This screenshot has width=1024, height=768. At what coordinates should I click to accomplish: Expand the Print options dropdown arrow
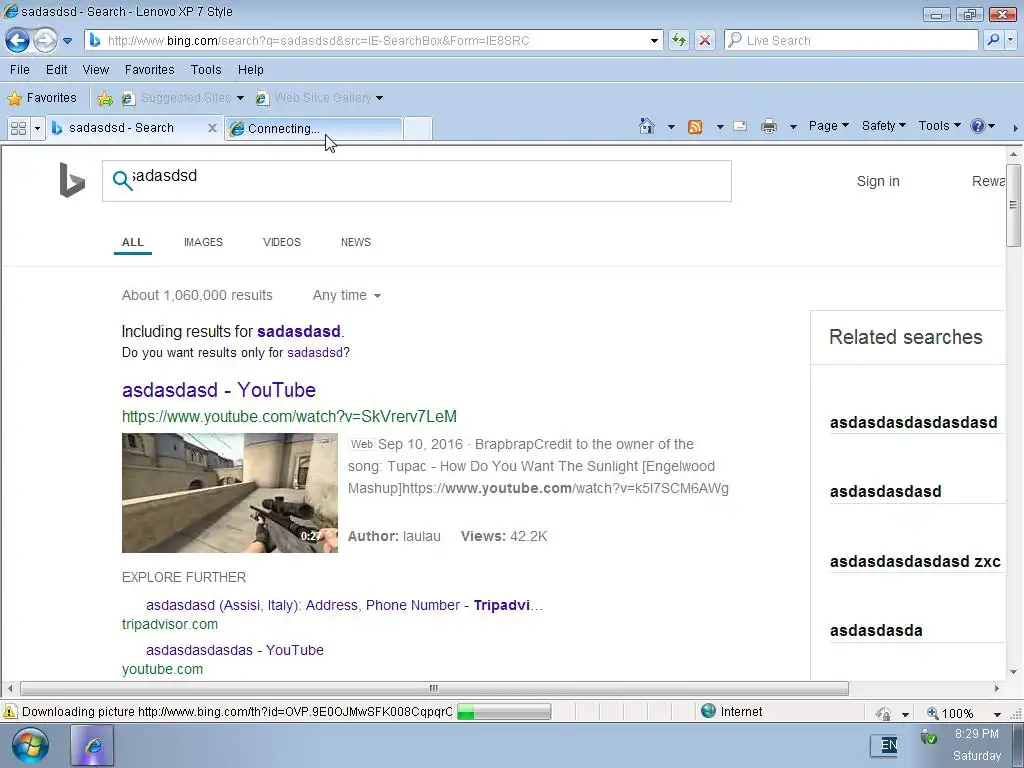(793, 127)
